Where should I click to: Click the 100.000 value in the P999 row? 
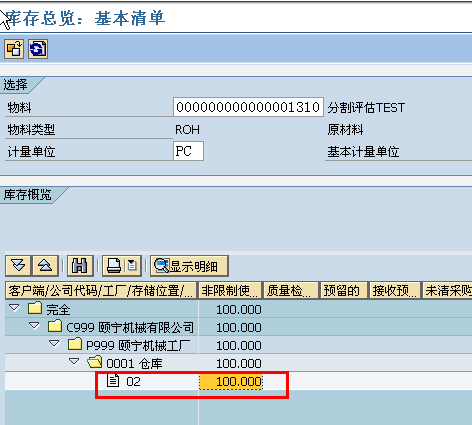[239, 346]
